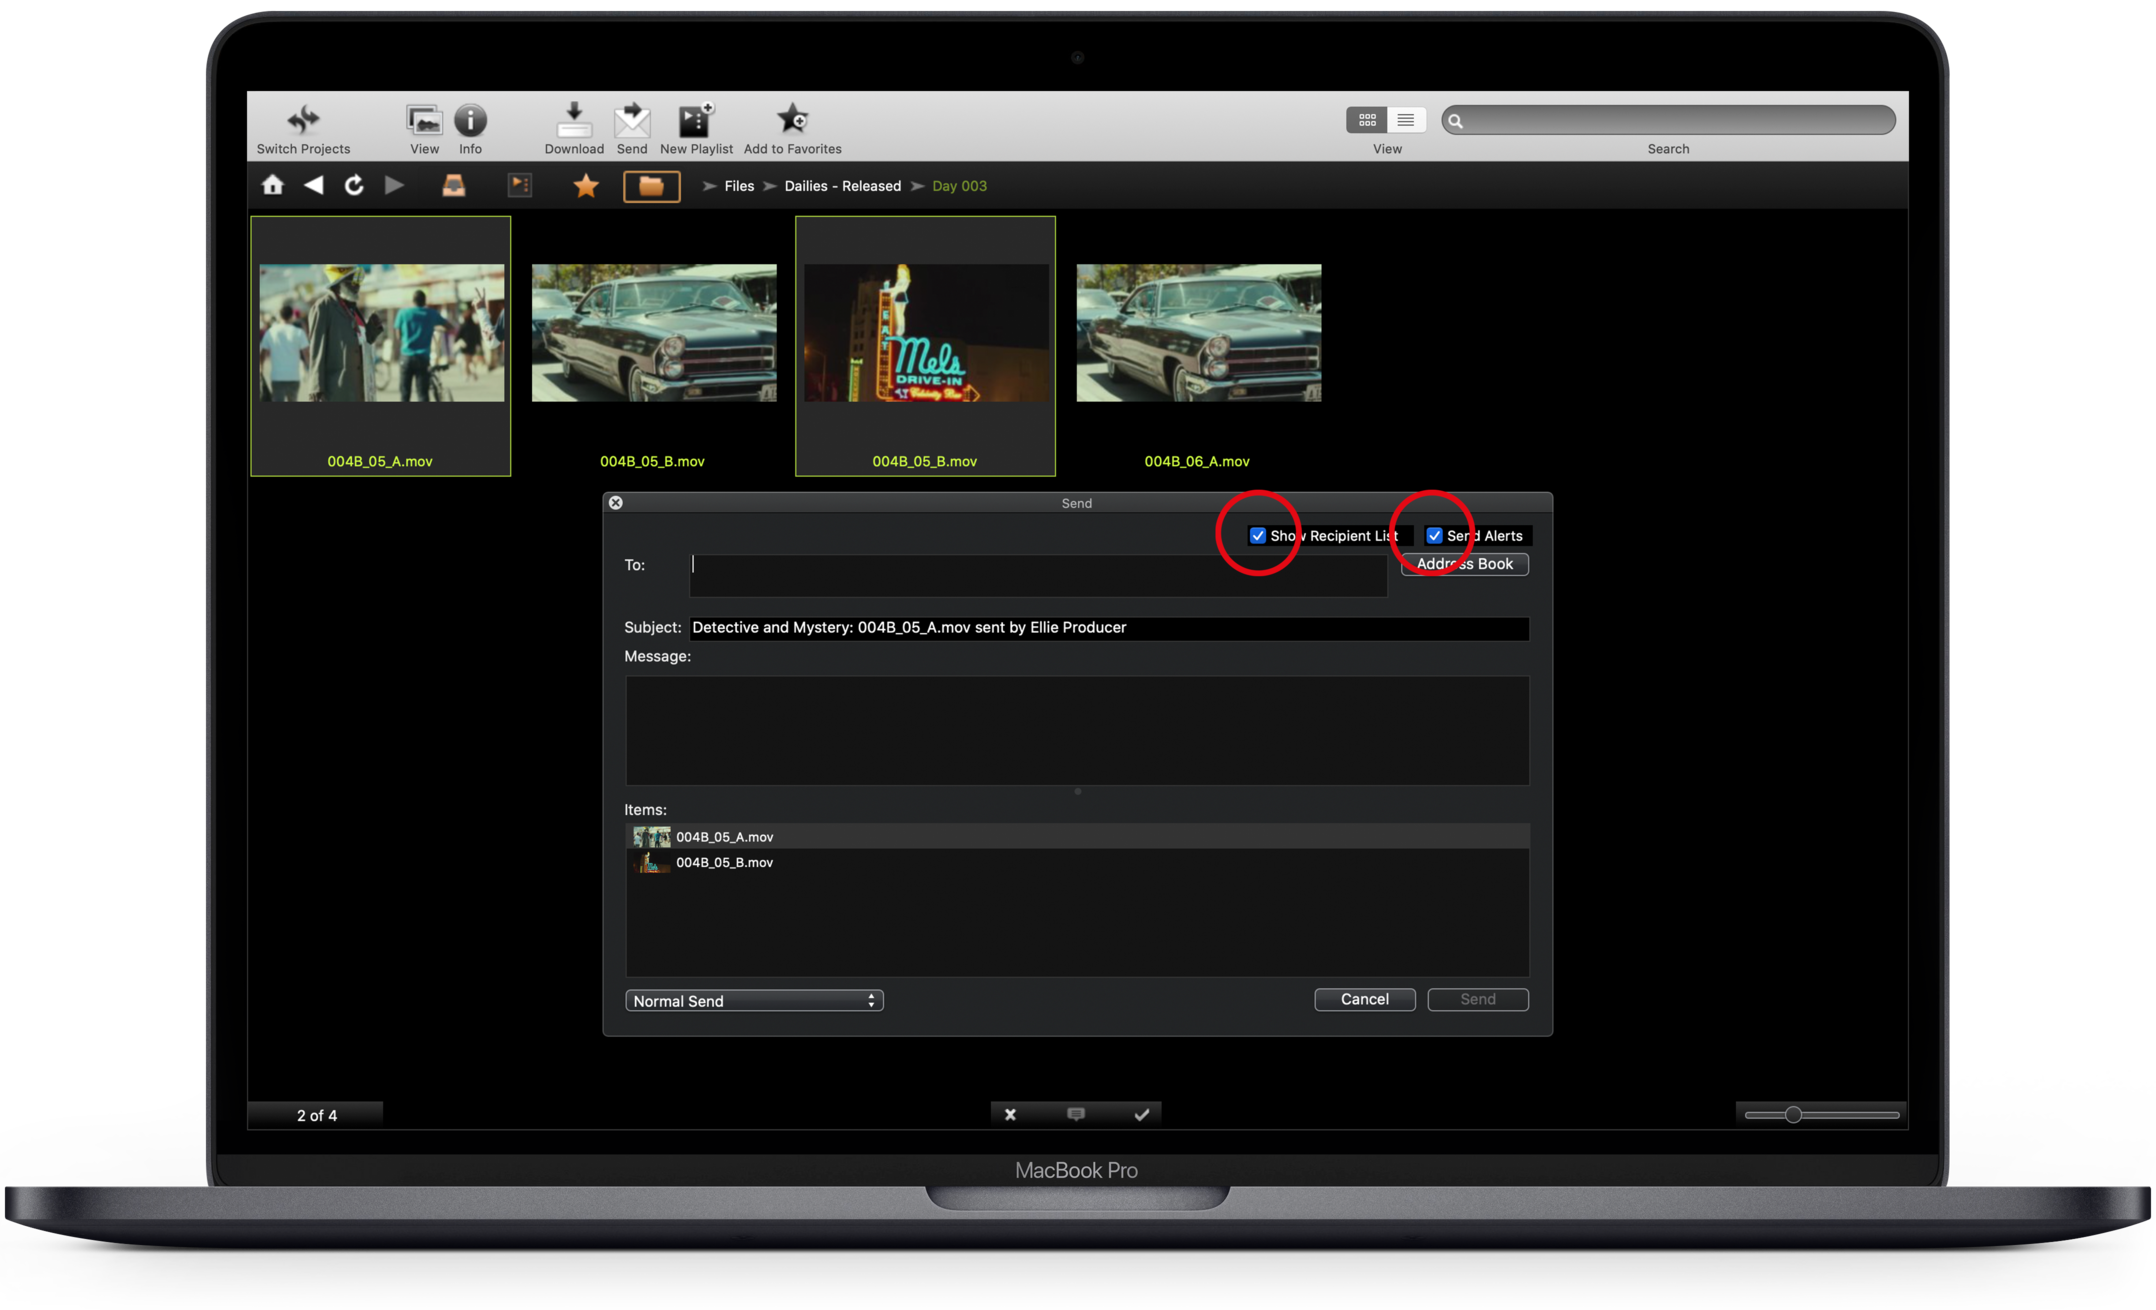Click the refresh arrow icon
This screenshot has width=2156, height=1310.
(354, 186)
